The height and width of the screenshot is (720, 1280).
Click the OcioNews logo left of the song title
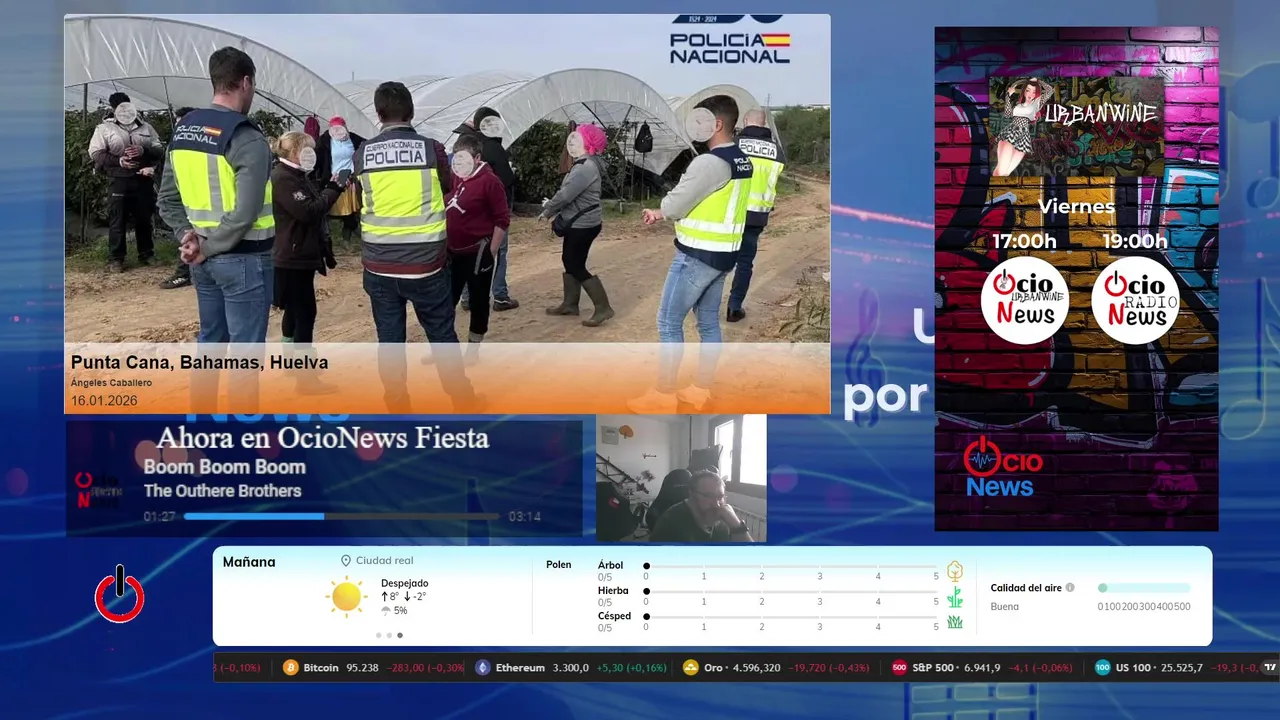(99, 490)
